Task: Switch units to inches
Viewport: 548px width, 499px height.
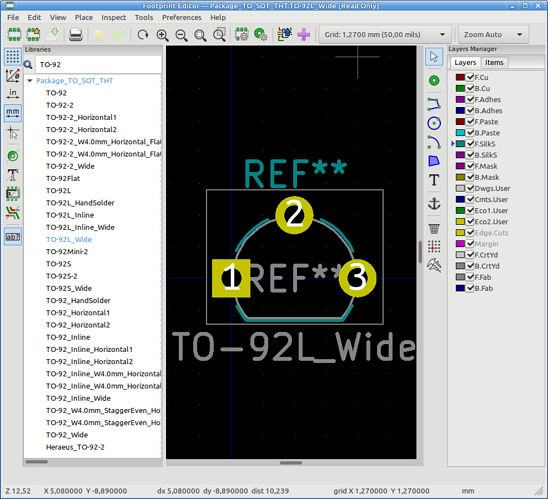Action: (13, 94)
